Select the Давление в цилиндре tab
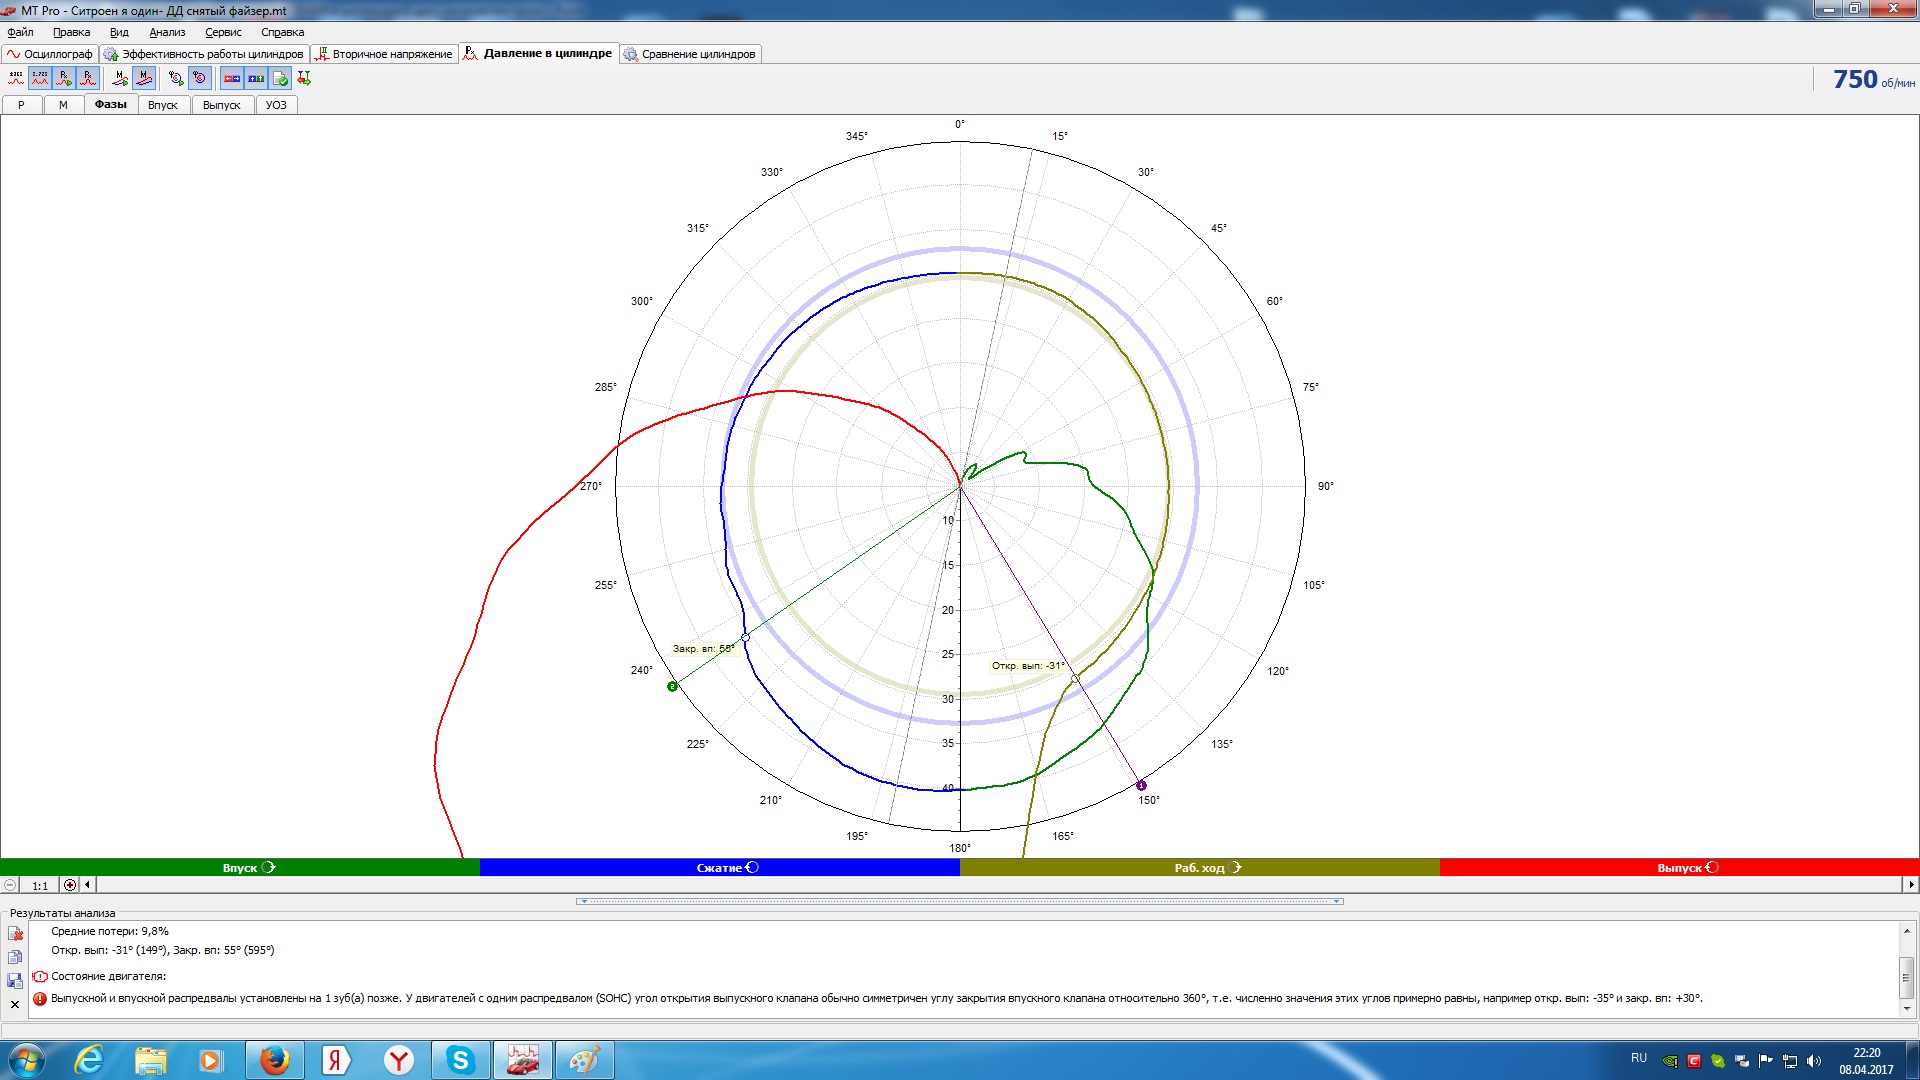 click(538, 53)
